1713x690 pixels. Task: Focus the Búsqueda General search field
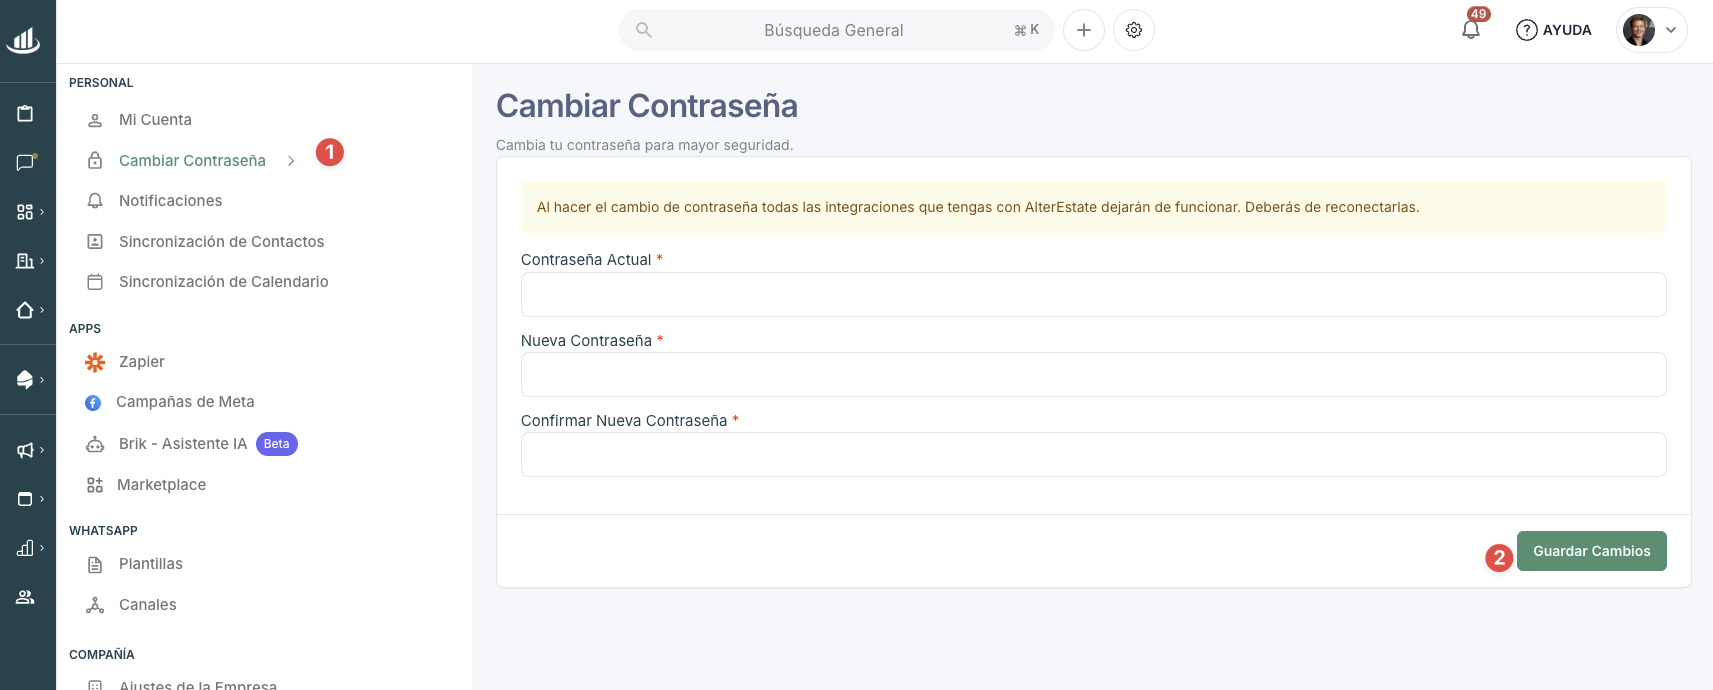tap(837, 30)
